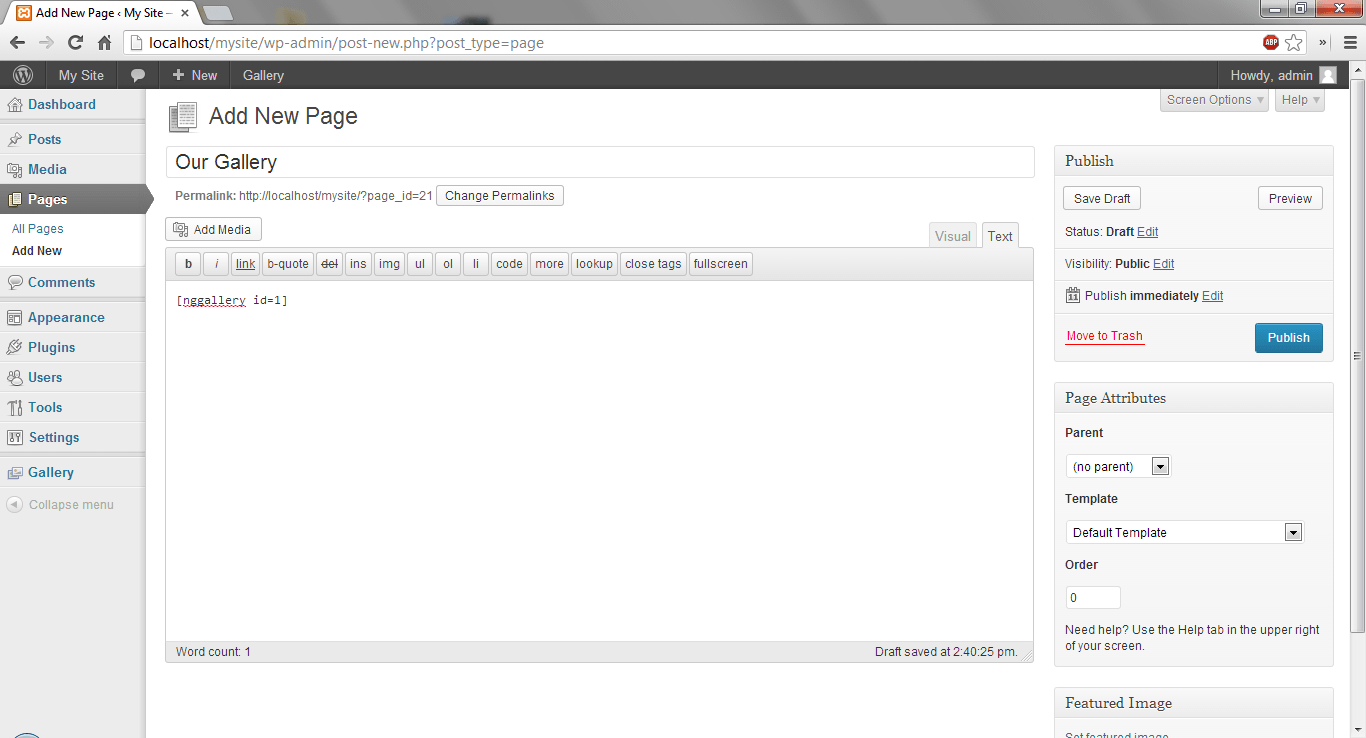
Task: Open the Parent page dropdown
Action: 1118,466
